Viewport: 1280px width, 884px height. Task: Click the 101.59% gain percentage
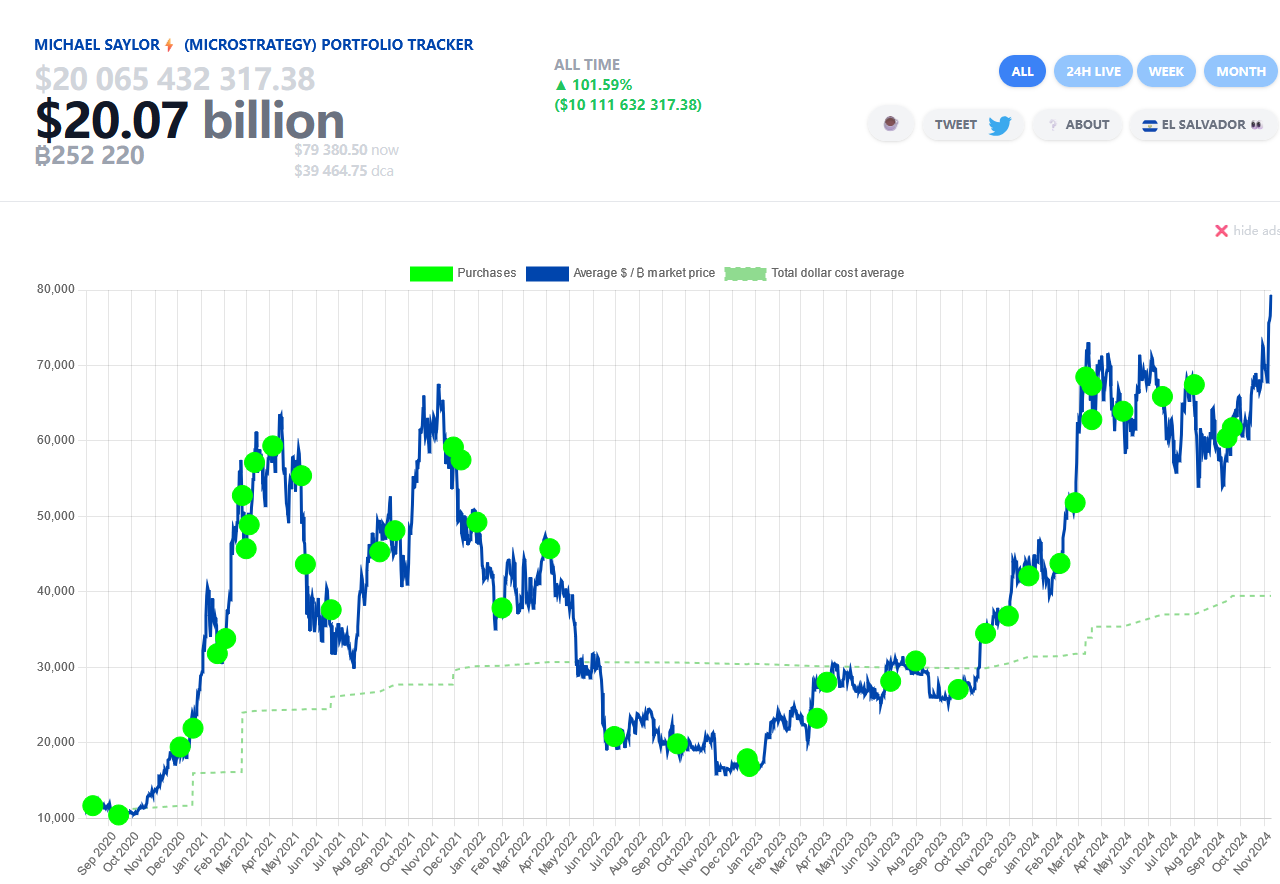[x=602, y=85]
